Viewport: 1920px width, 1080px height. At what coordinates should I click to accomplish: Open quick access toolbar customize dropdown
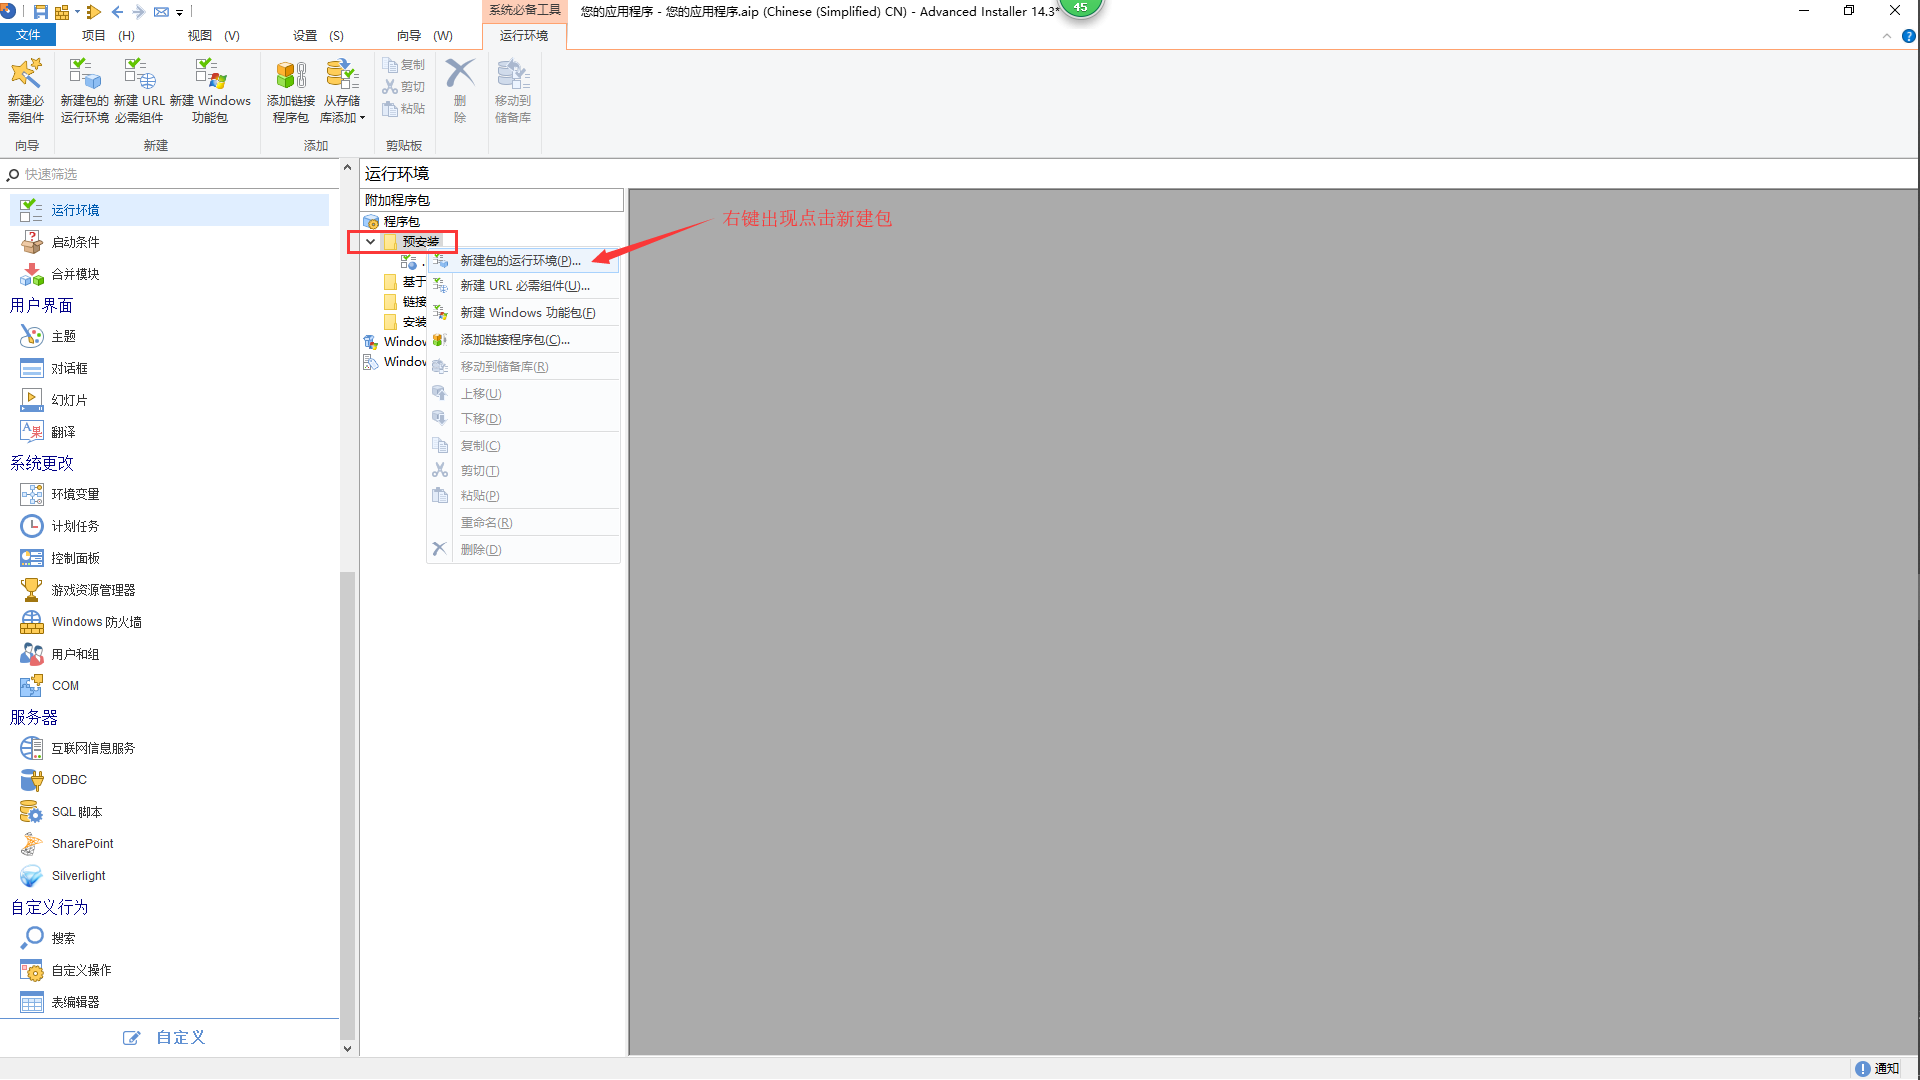[180, 13]
